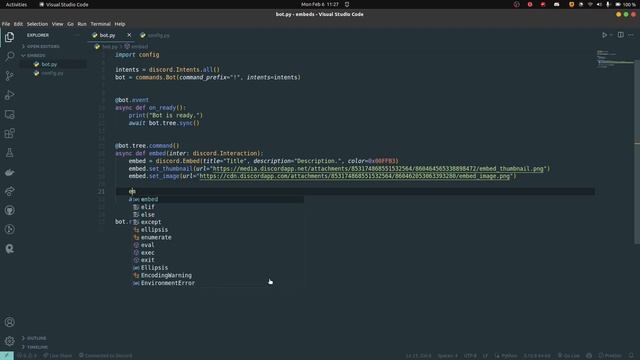Viewport: 640px width, 360px height.
Task: Open the Accounts icon in activity bar
Action: coord(9,322)
